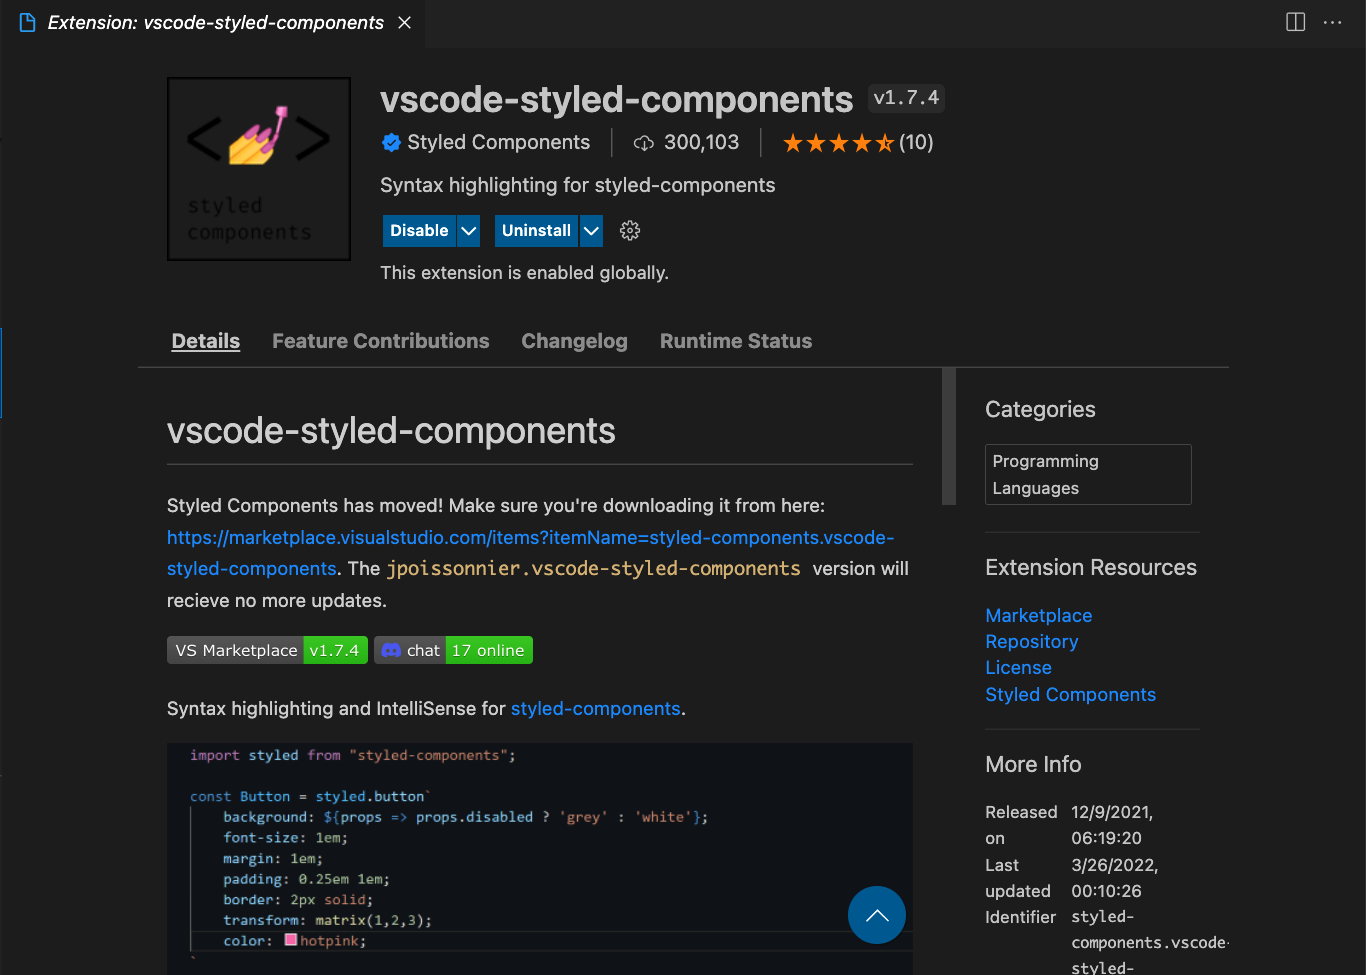The image size is (1366, 975).
Task: Open the Runtime Status tab
Action: click(736, 341)
